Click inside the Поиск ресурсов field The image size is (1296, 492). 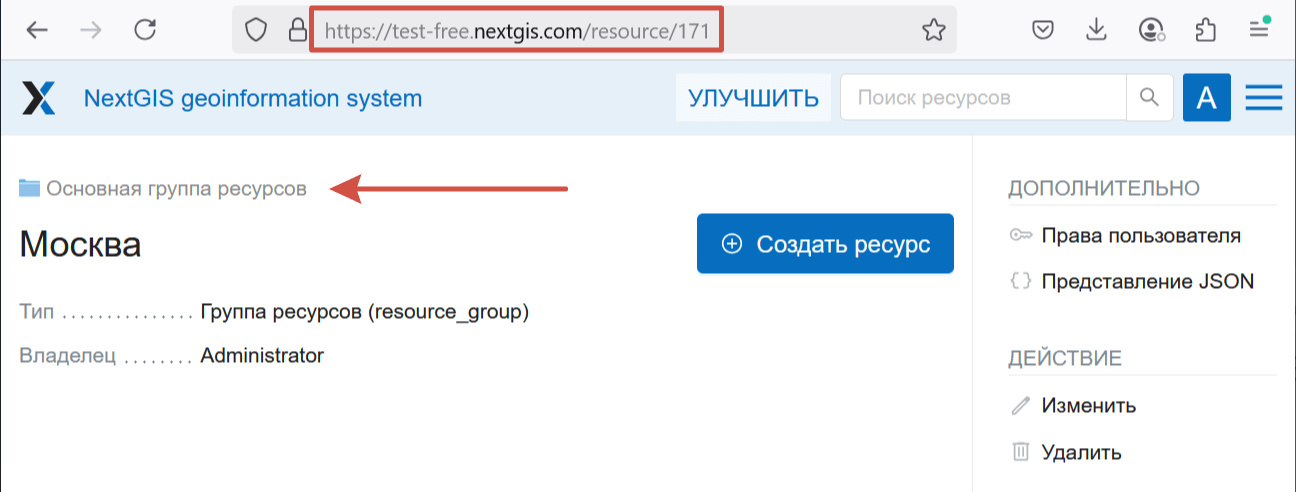click(983, 98)
